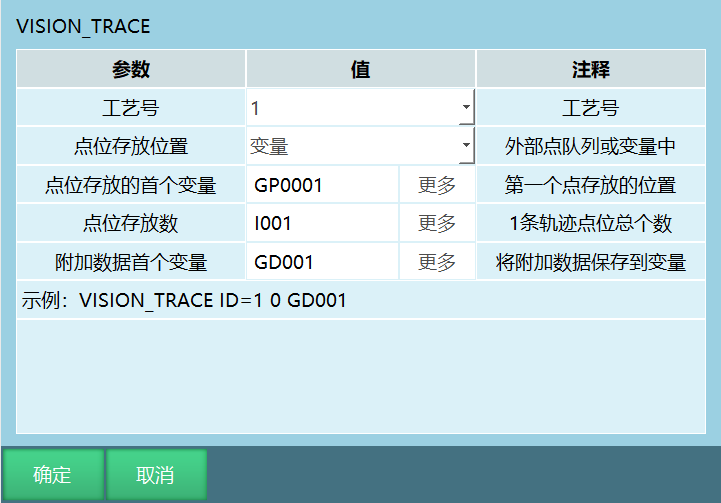Select the 点位存放的首个变量 parameter label
This screenshot has width=721, height=503.
point(131,185)
